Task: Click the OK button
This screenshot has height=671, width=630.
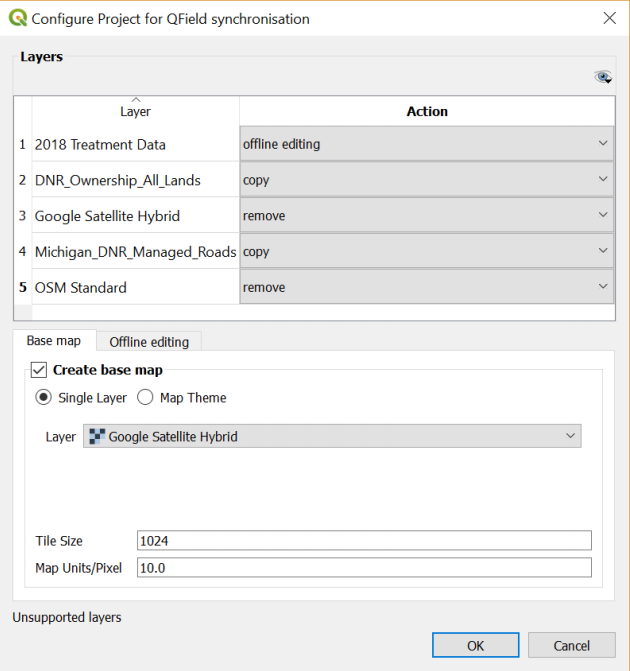Action: tap(475, 645)
